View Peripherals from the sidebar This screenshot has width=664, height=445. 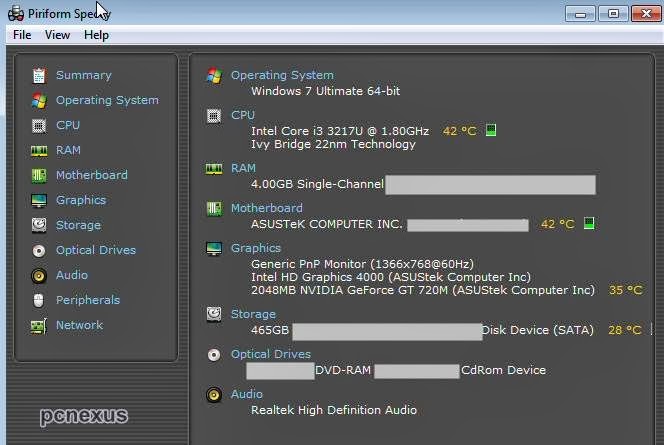coord(88,300)
